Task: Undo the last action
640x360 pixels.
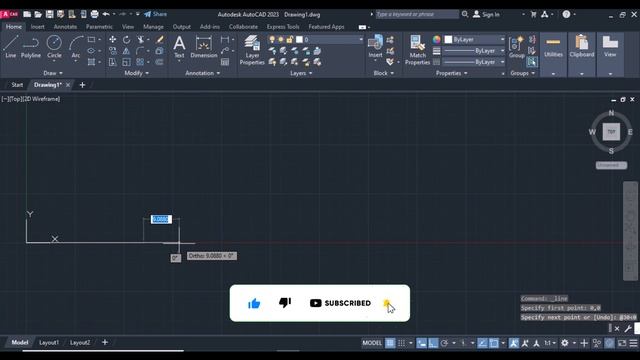Action: (x=106, y=14)
